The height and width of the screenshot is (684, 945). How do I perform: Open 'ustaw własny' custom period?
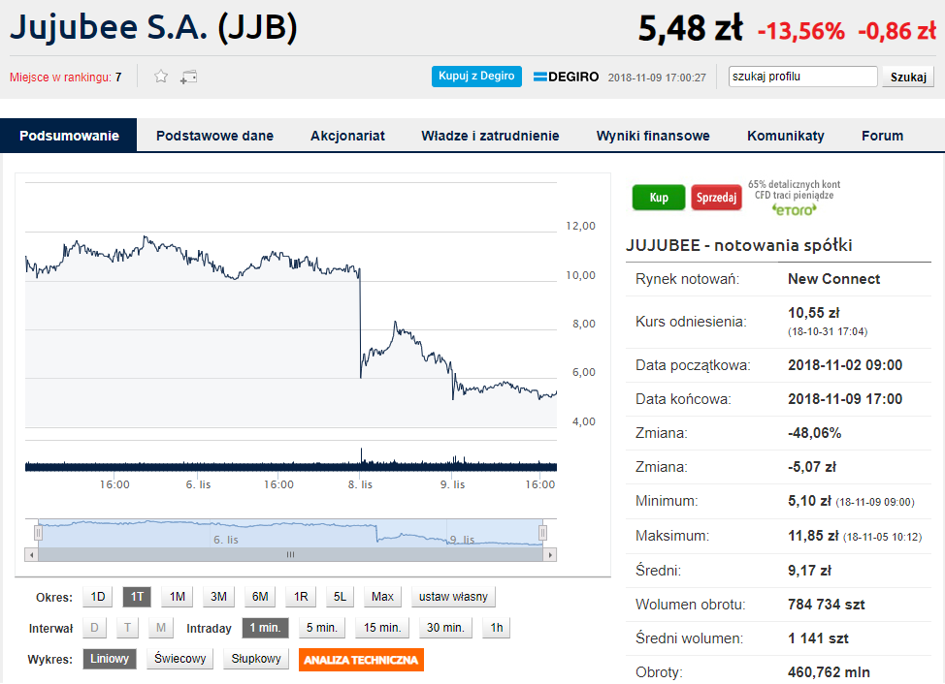coord(453,597)
